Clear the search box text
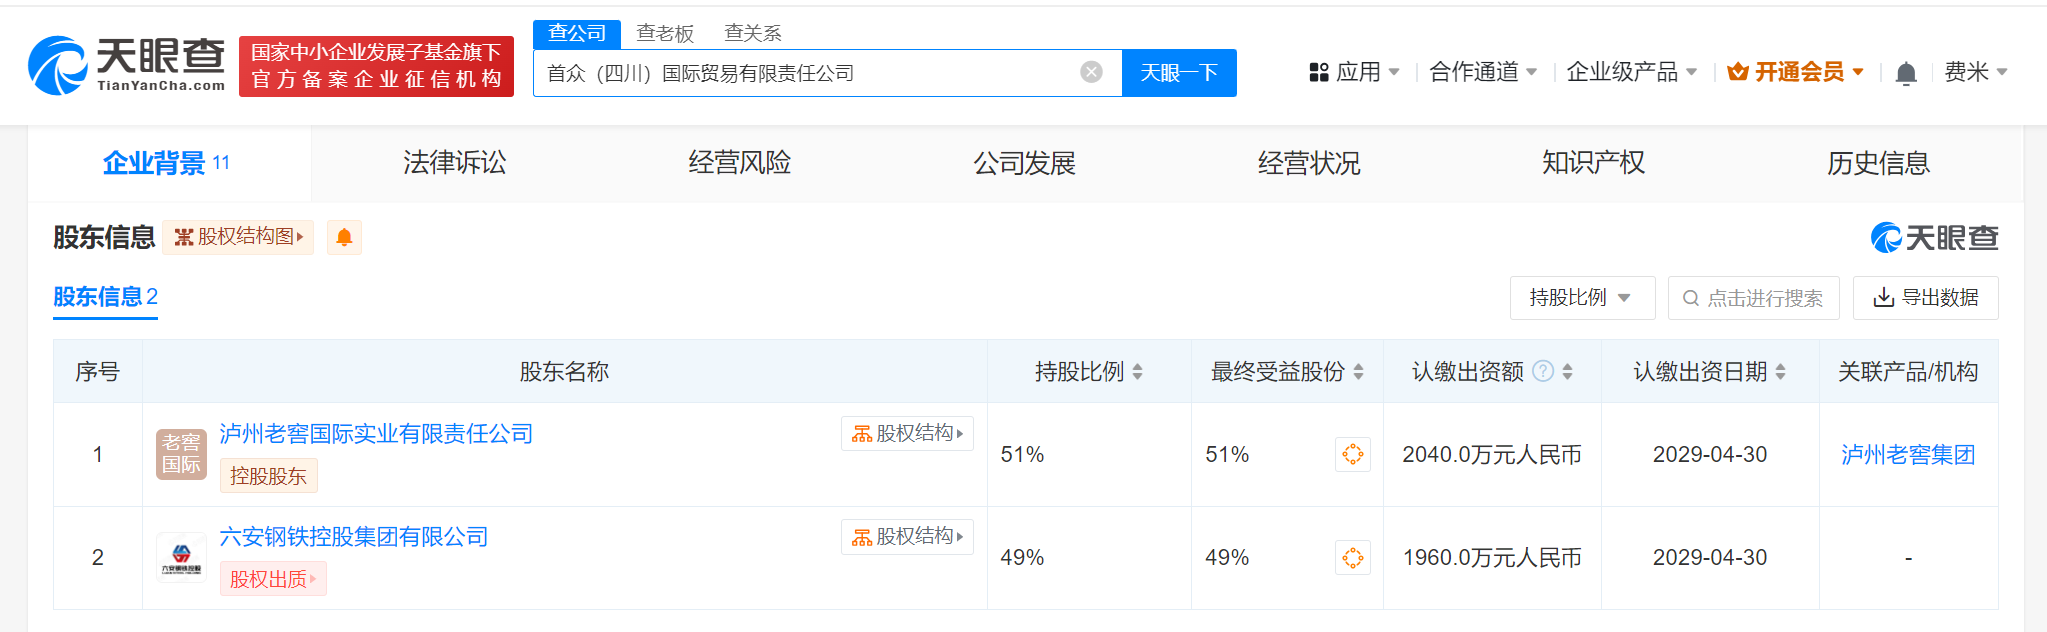The width and height of the screenshot is (2047, 632). (x=1091, y=72)
